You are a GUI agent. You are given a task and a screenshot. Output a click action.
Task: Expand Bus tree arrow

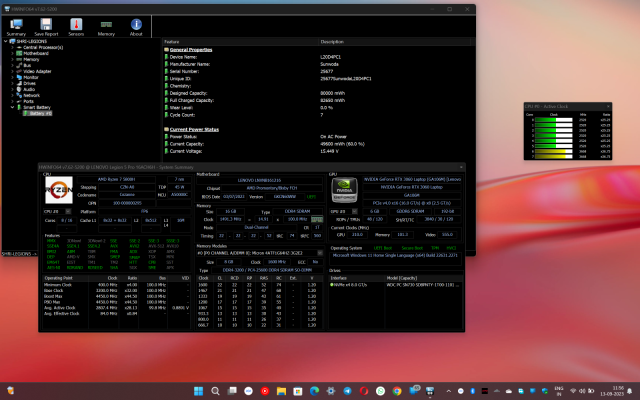12,65
